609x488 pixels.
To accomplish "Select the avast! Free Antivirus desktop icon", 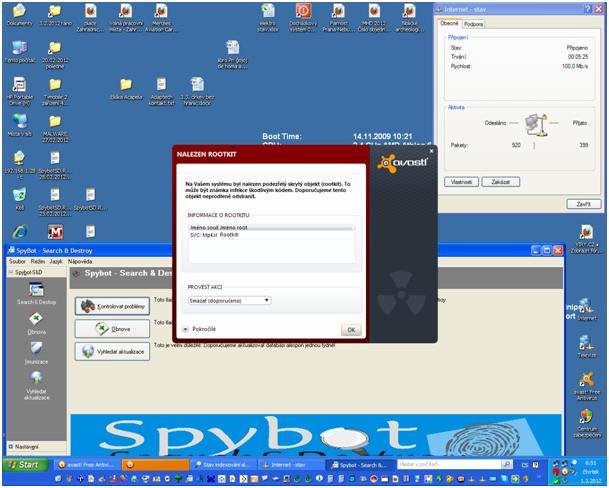I will point(586,386).
